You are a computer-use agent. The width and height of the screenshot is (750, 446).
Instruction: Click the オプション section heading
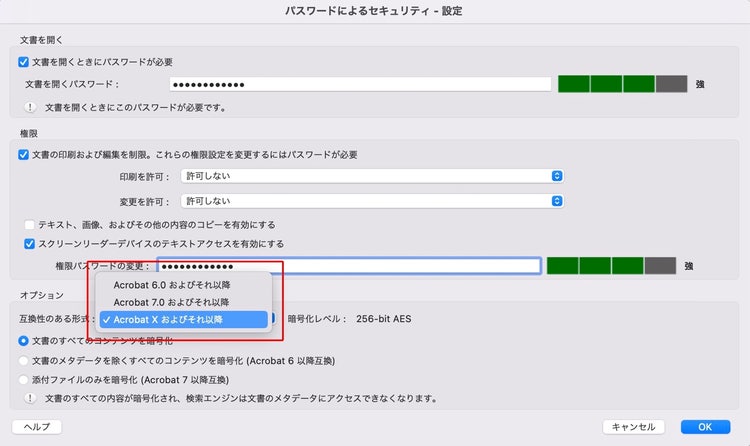pos(42,295)
